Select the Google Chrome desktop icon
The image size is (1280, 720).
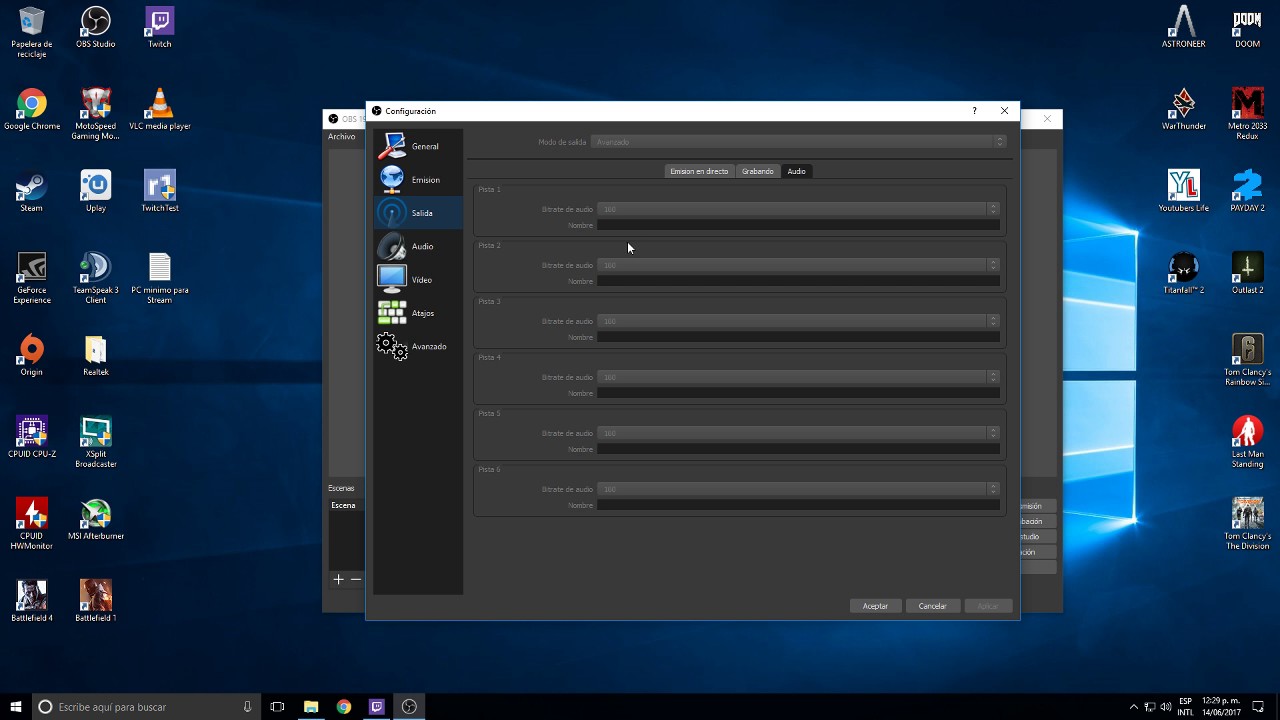click(32, 109)
